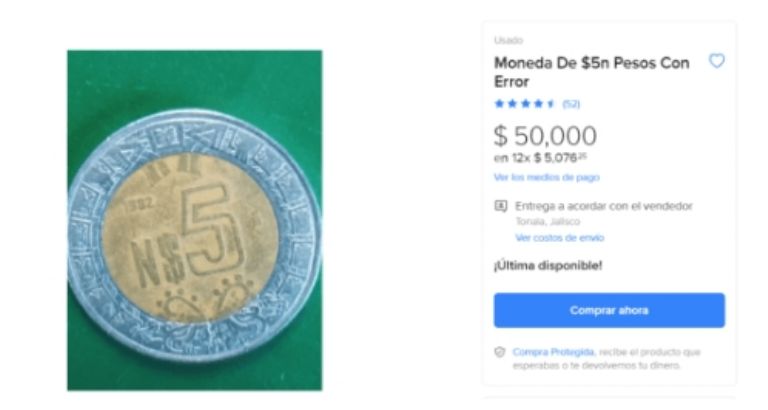Screen dimensions: 768x410
Task: Click the ¡Última disponible! notice
Action: click(x=548, y=266)
